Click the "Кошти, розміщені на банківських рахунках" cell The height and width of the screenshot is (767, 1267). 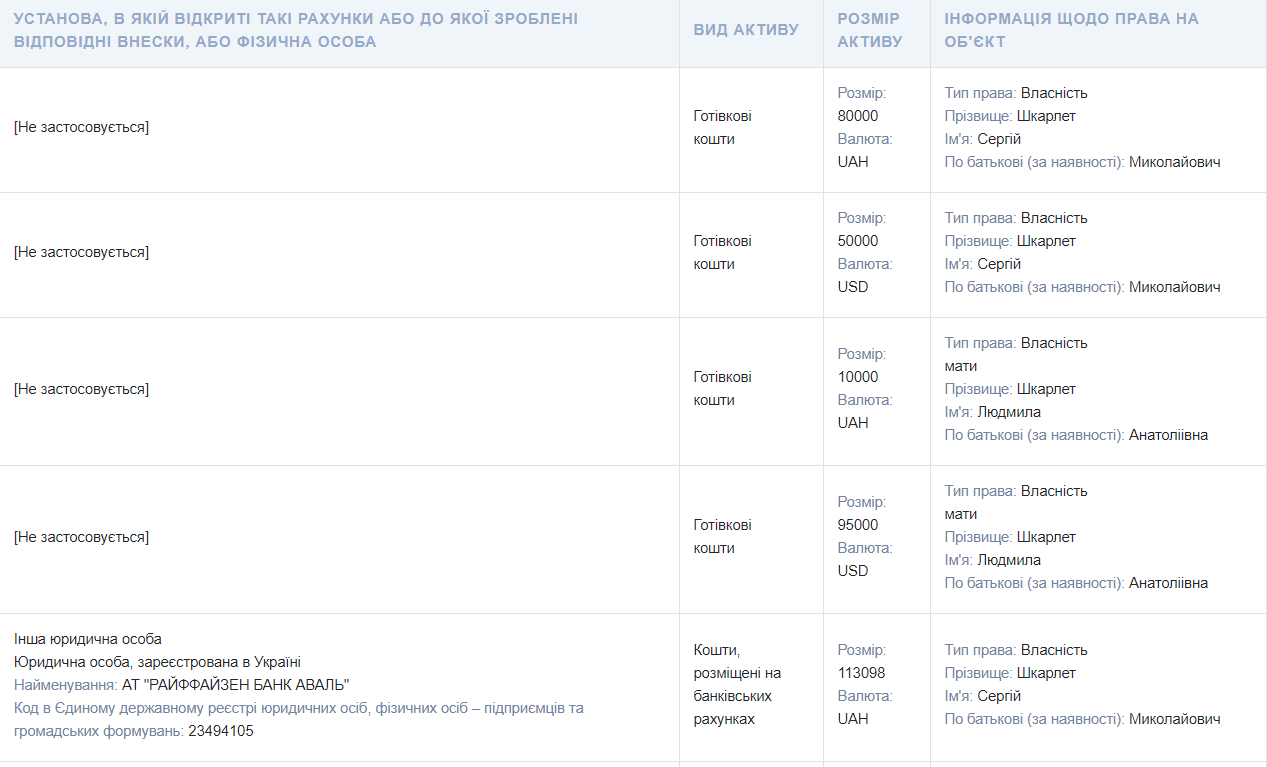click(737, 684)
